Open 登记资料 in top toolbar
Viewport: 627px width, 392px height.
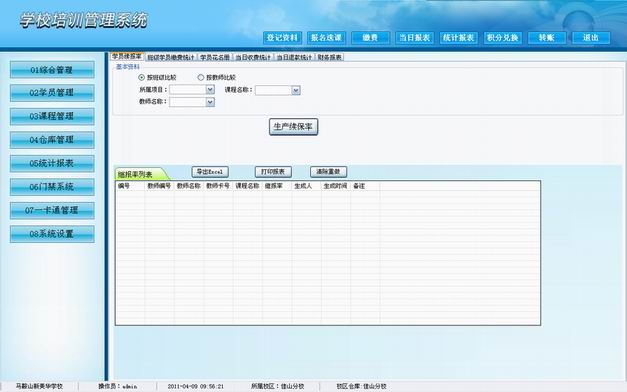tap(282, 38)
